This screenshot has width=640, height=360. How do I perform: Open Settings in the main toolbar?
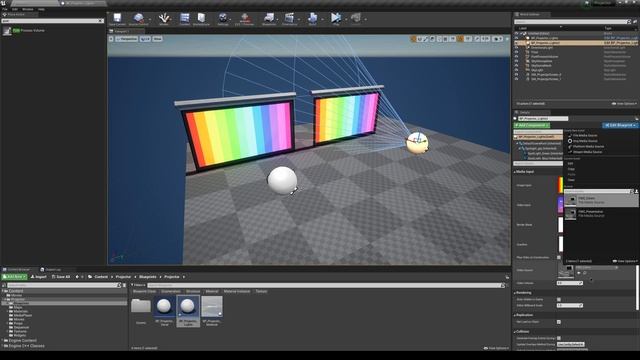click(x=223, y=19)
